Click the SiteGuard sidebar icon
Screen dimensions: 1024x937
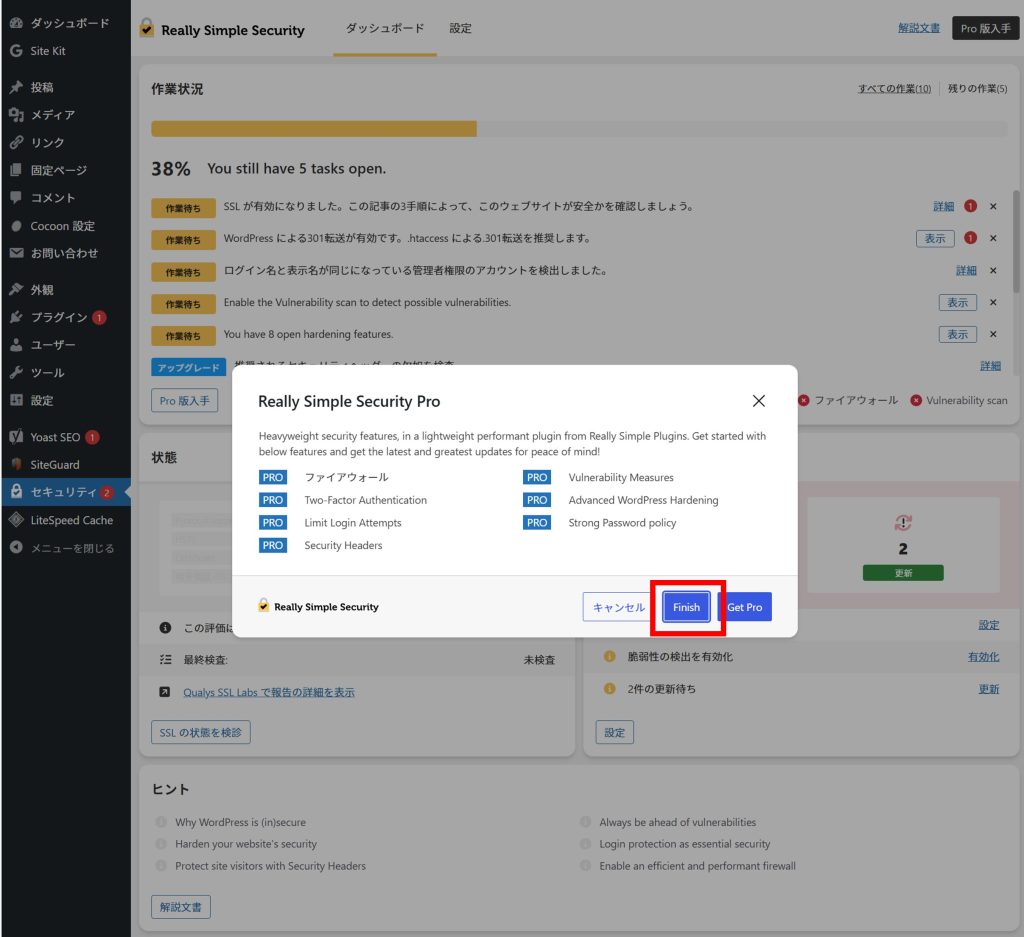click(16, 465)
